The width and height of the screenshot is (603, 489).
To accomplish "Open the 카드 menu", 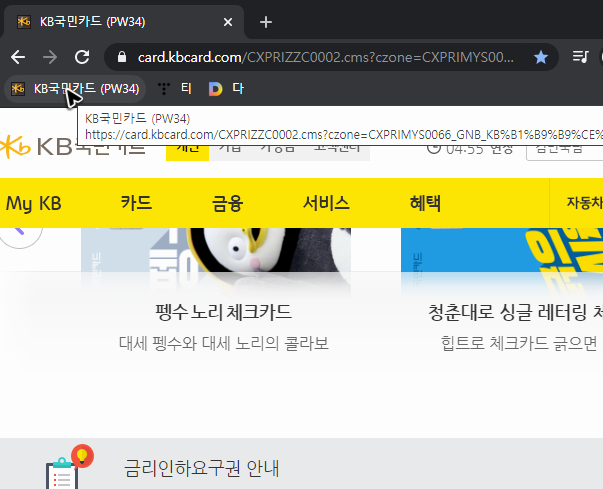I will point(137,203).
